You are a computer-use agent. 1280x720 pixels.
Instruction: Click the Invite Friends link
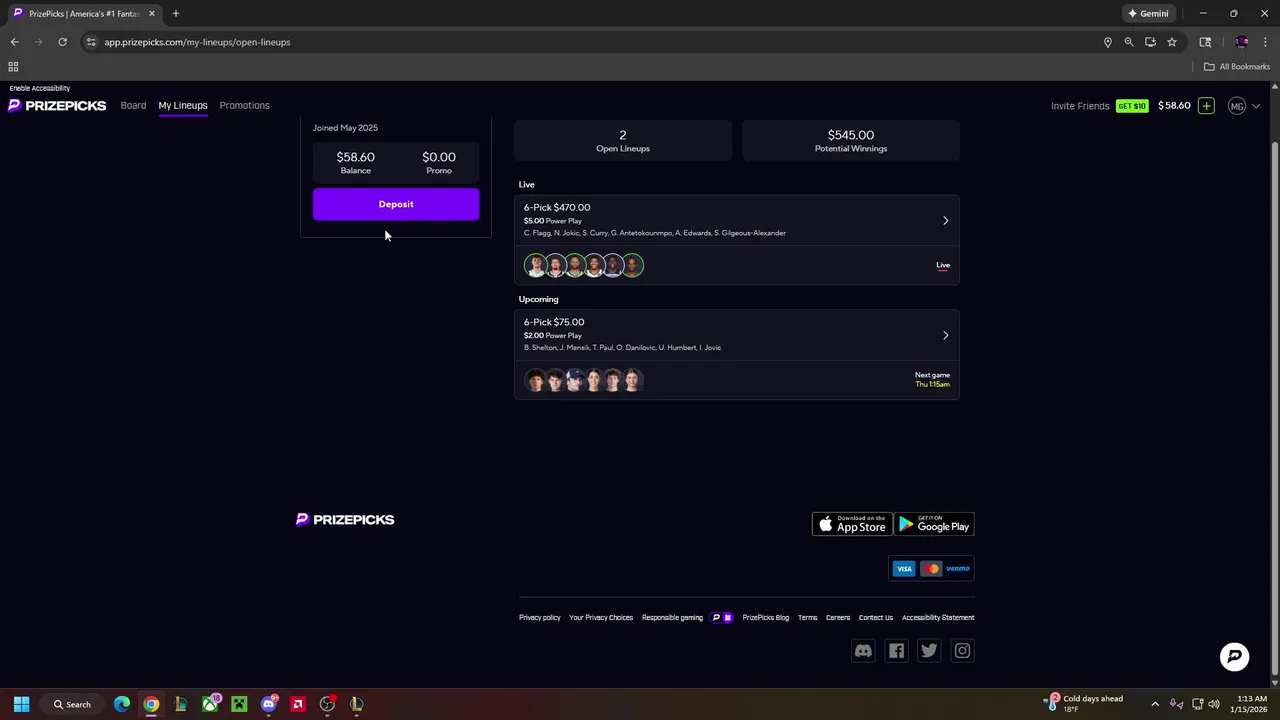tap(1080, 105)
